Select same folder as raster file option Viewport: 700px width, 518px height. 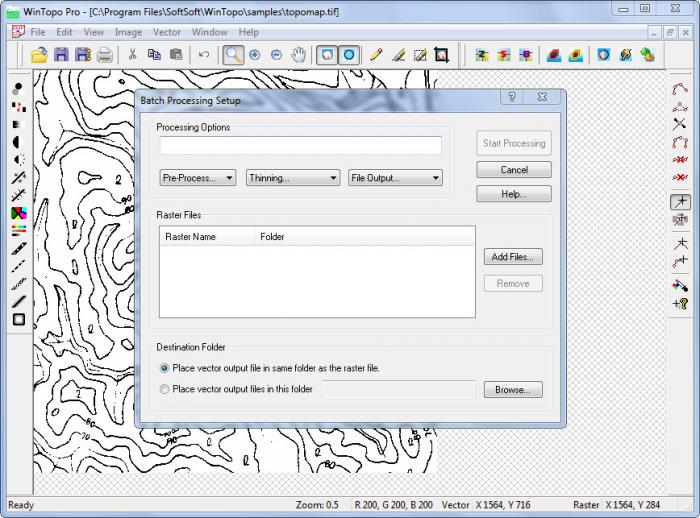coord(164,368)
